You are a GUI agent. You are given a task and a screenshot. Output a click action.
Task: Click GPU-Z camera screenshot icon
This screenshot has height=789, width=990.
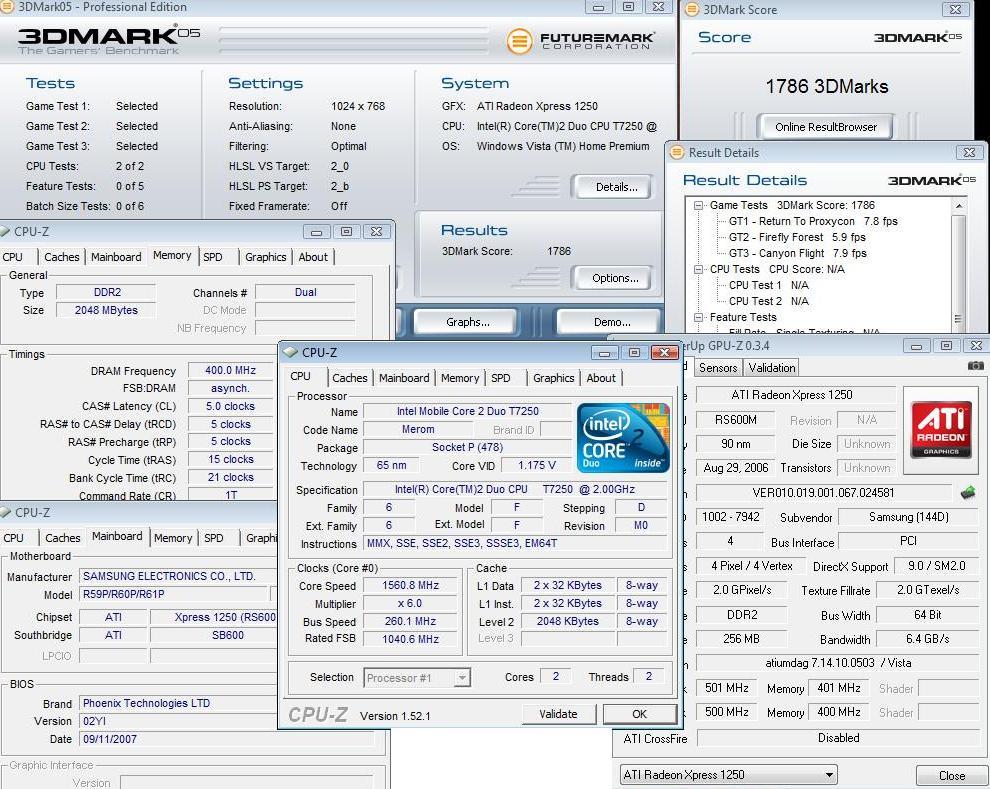[x=975, y=365]
